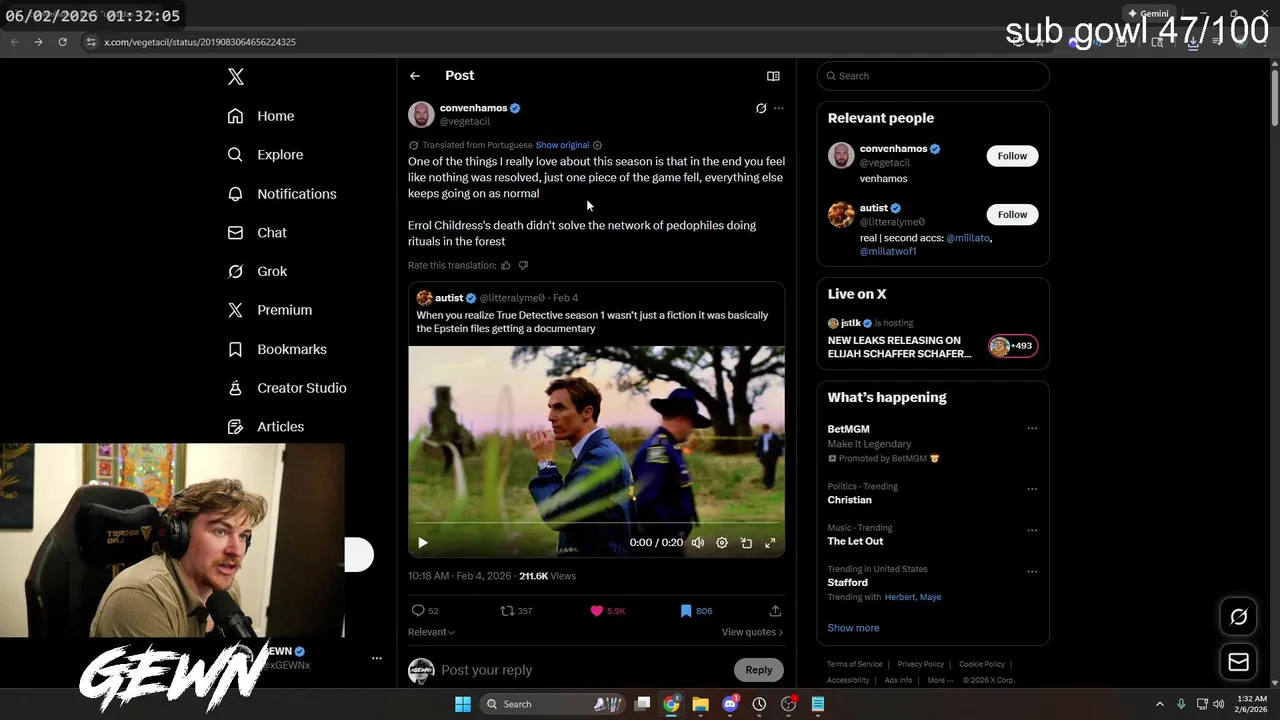Viewport: 1280px width, 720px height.
Task: Play the quoted video
Action: (x=422, y=543)
